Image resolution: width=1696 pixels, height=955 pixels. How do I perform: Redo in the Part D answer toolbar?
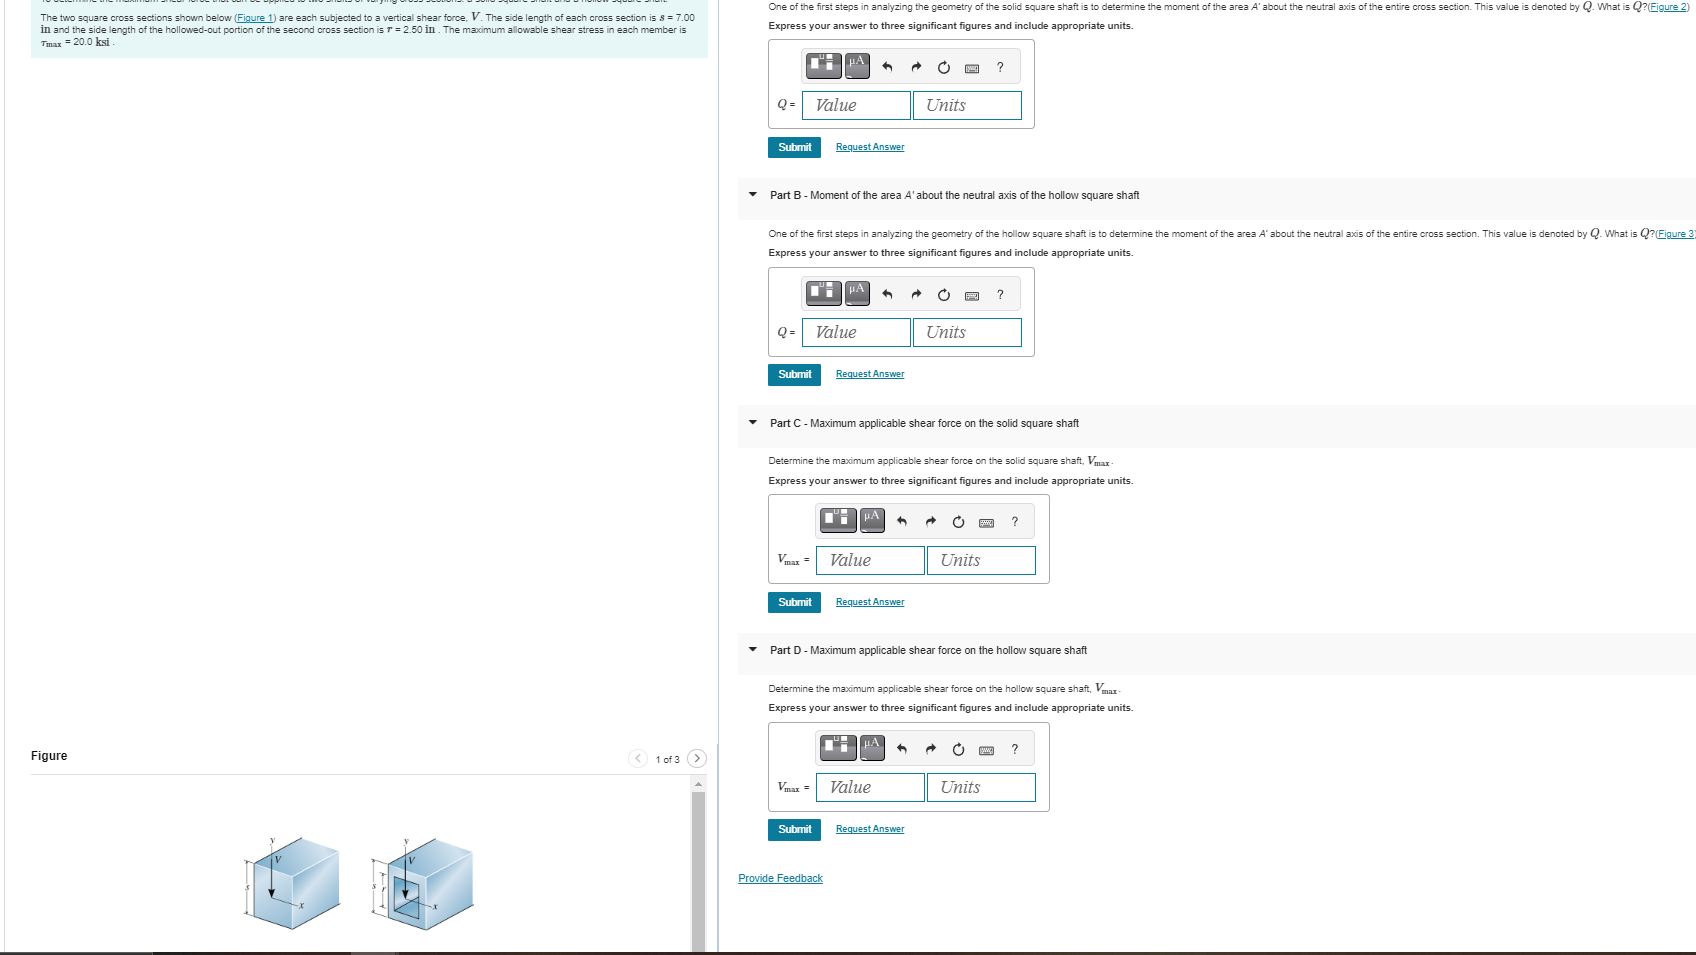click(x=930, y=748)
